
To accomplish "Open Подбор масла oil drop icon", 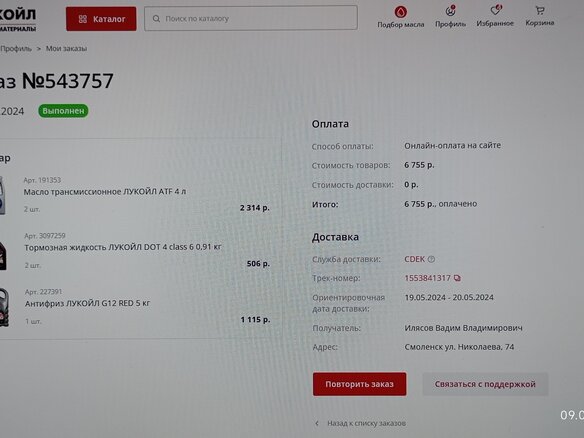I will tap(401, 12).
